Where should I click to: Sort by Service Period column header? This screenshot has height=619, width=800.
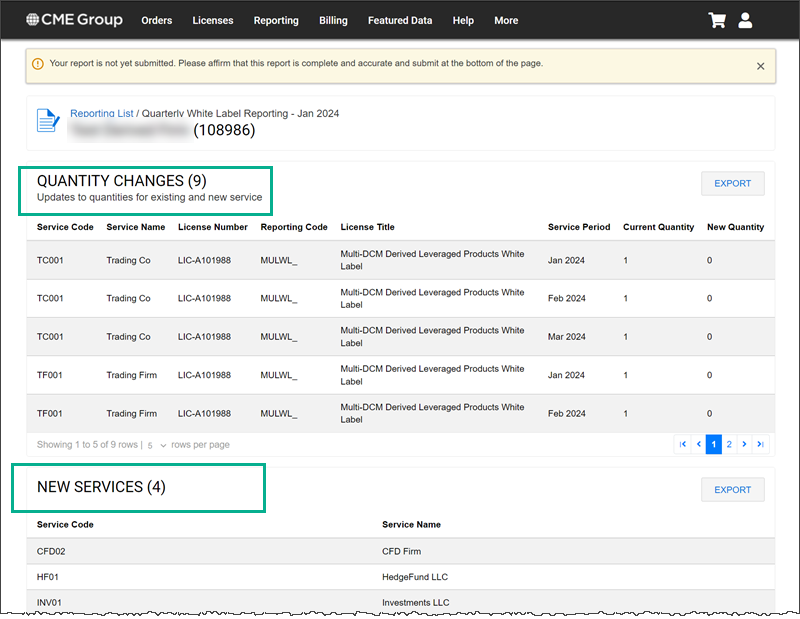coord(578,227)
